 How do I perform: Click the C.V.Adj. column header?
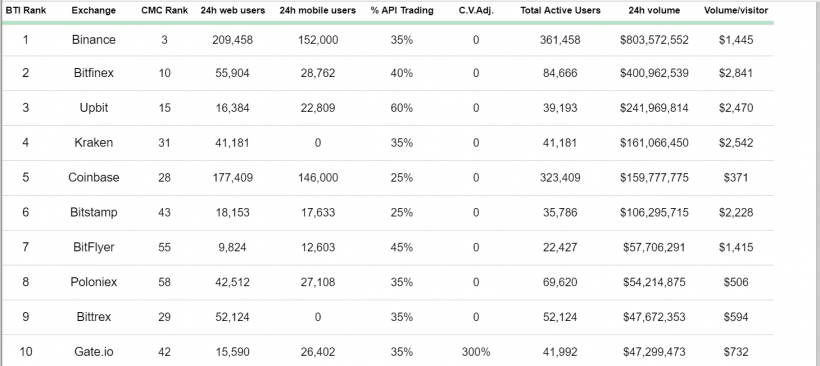pyautogui.click(x=476, y=10)
